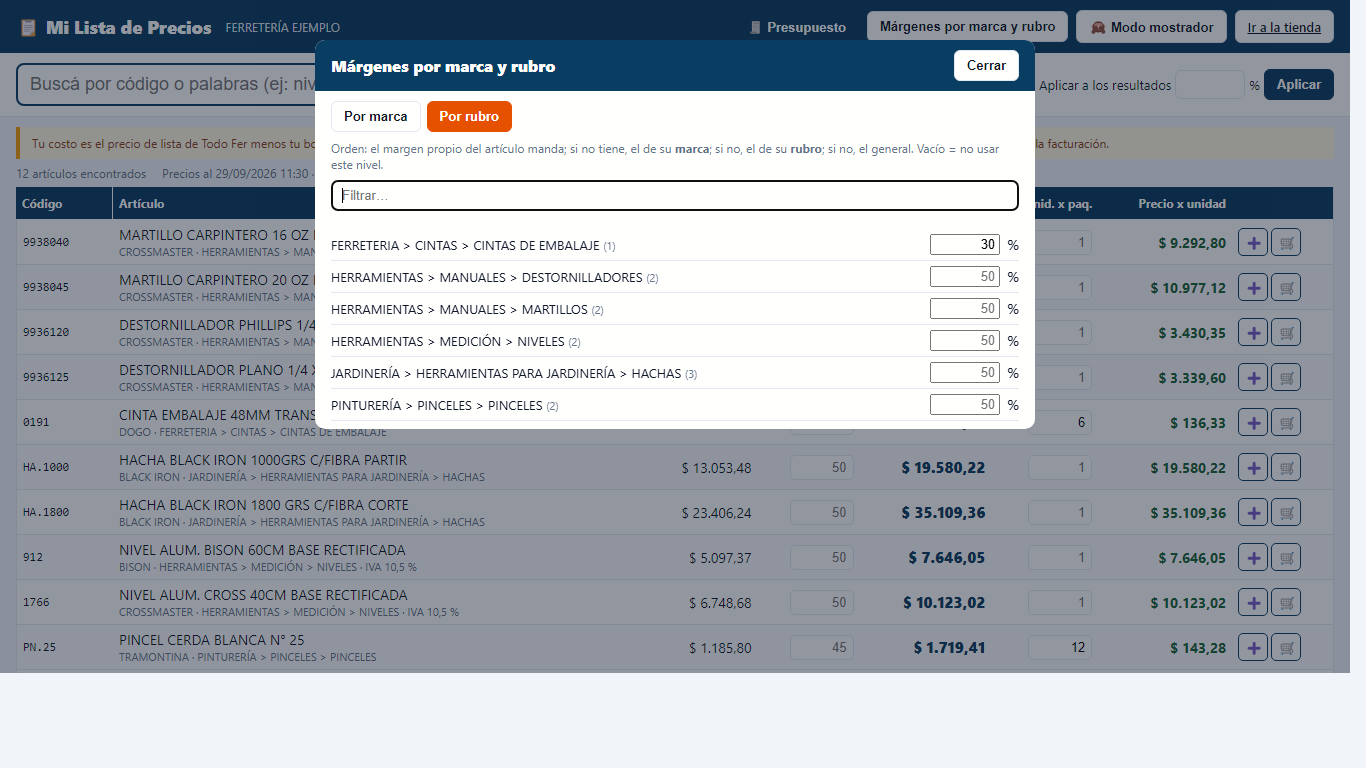Screen dimensions: 1366x768
Task: Edit margin field on HACHA 1000GRS row
Action: [822, 467]
